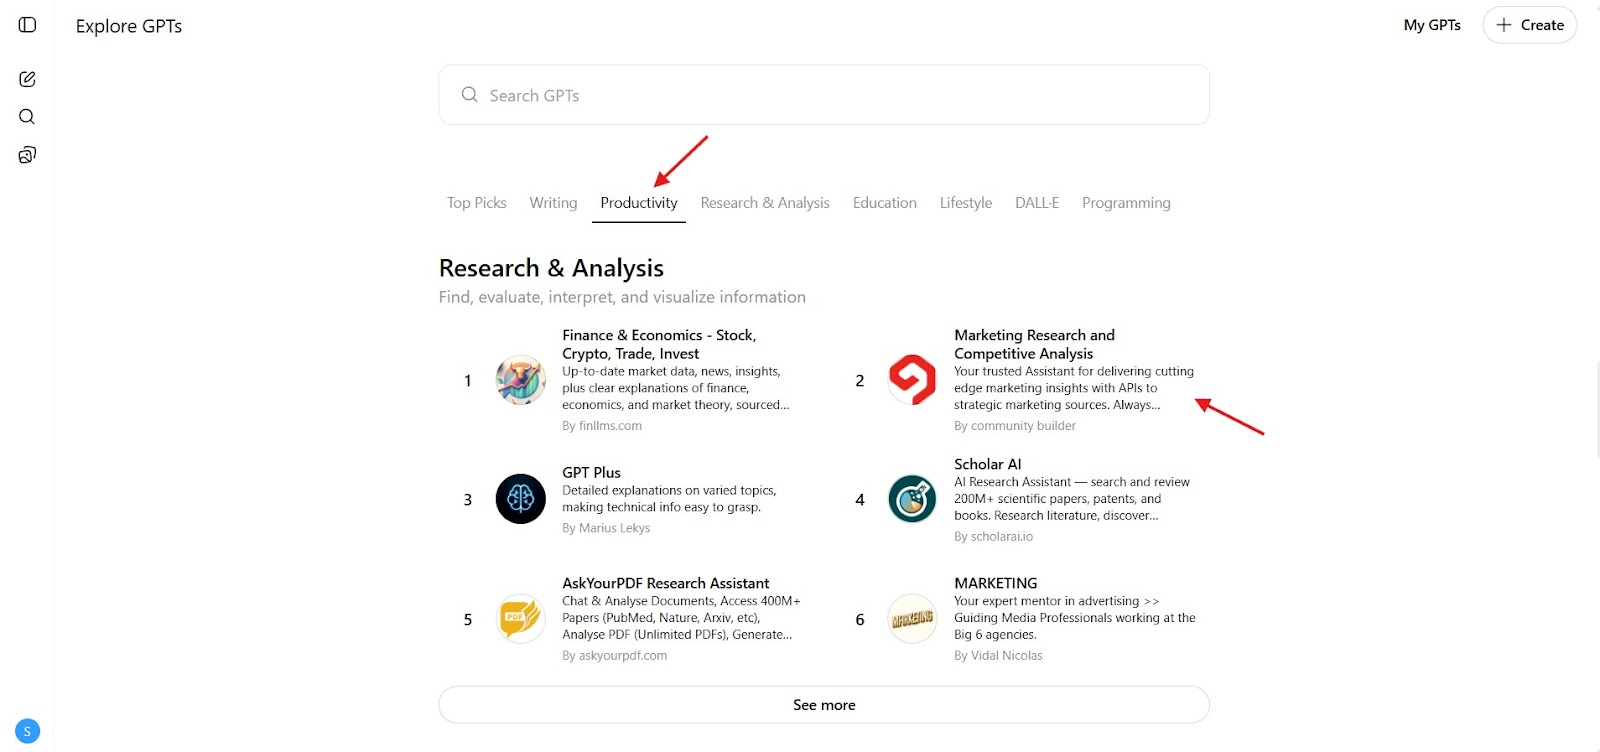Select the Top Picks tab
The image size is (1600, 752).
click(x=477, y=203)
